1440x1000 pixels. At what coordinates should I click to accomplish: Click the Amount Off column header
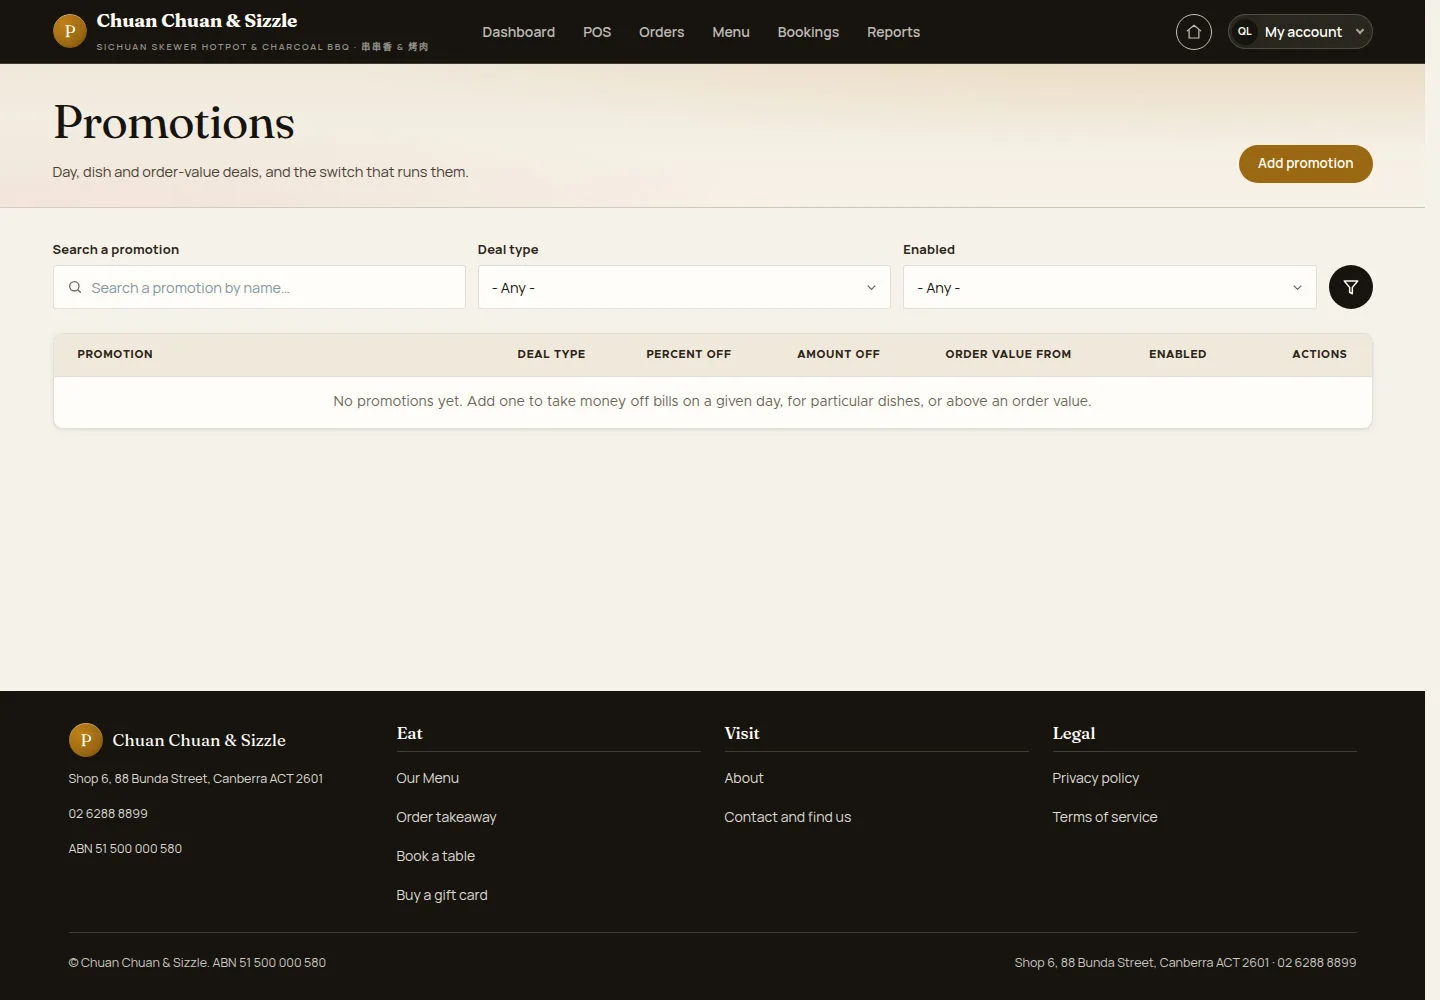[838, 354]
